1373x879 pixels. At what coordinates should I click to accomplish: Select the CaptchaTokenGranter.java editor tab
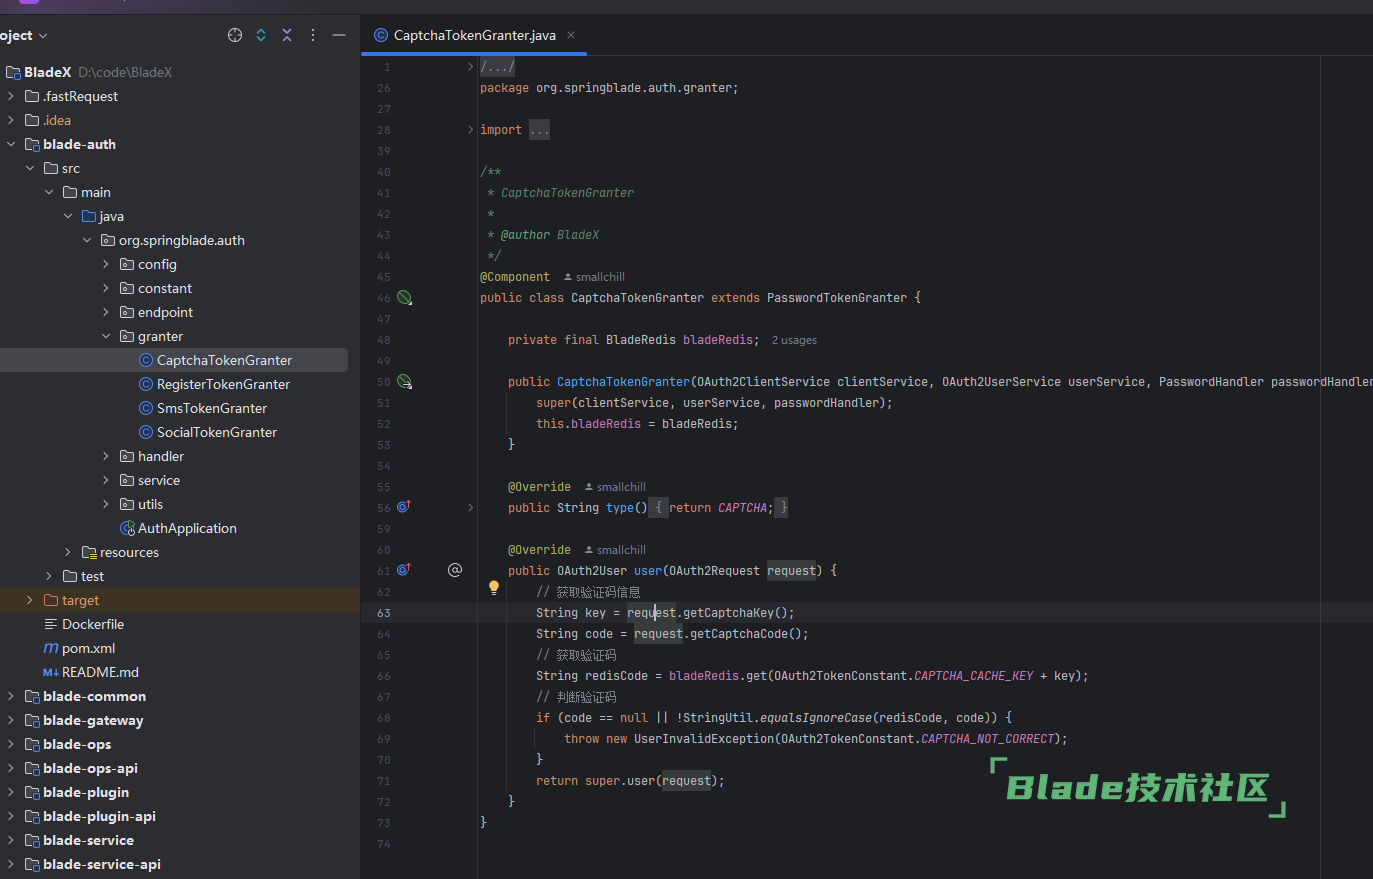point(474,35)
